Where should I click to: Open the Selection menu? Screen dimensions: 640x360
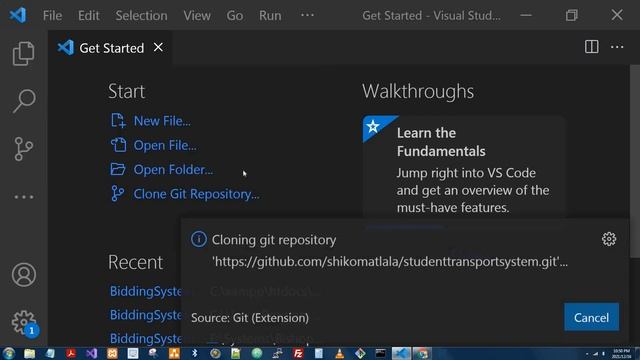click(141, 16)
